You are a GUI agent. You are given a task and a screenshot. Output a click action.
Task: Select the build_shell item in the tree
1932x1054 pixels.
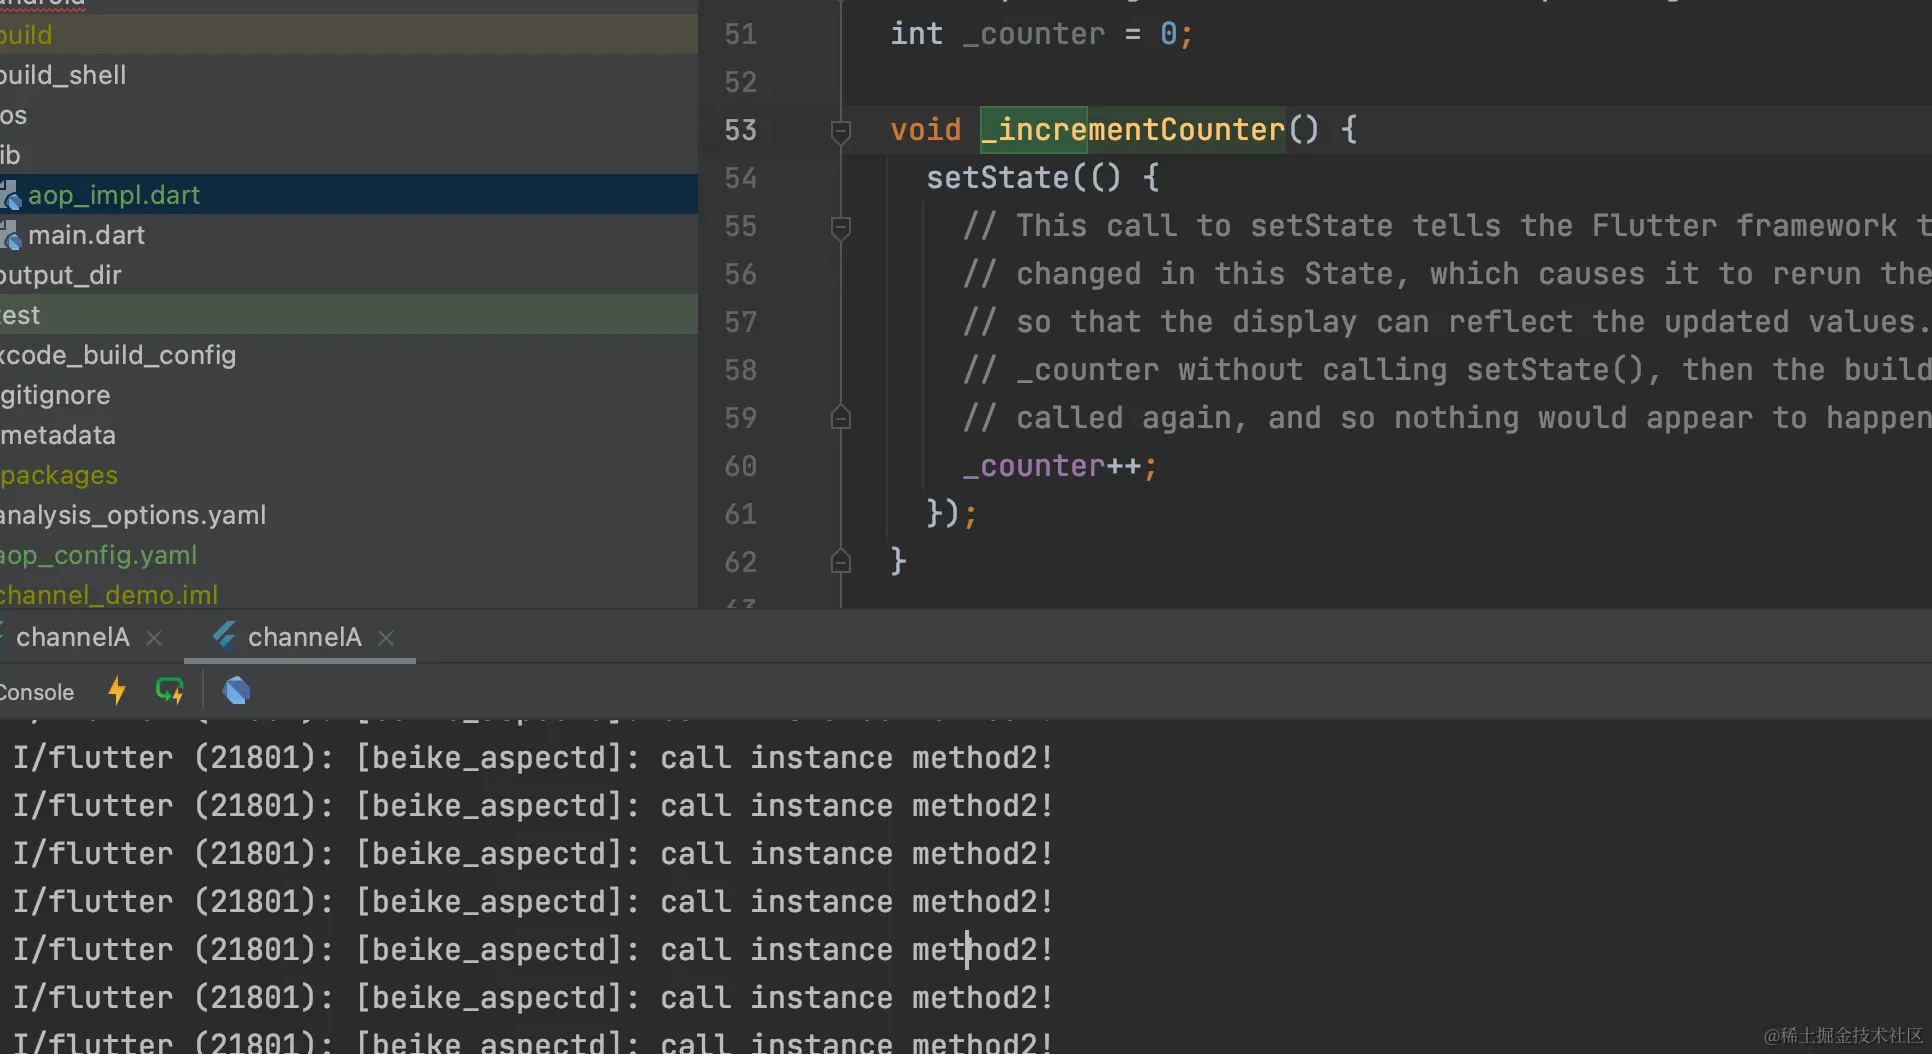pyautogui.click(x=349, y=75)
